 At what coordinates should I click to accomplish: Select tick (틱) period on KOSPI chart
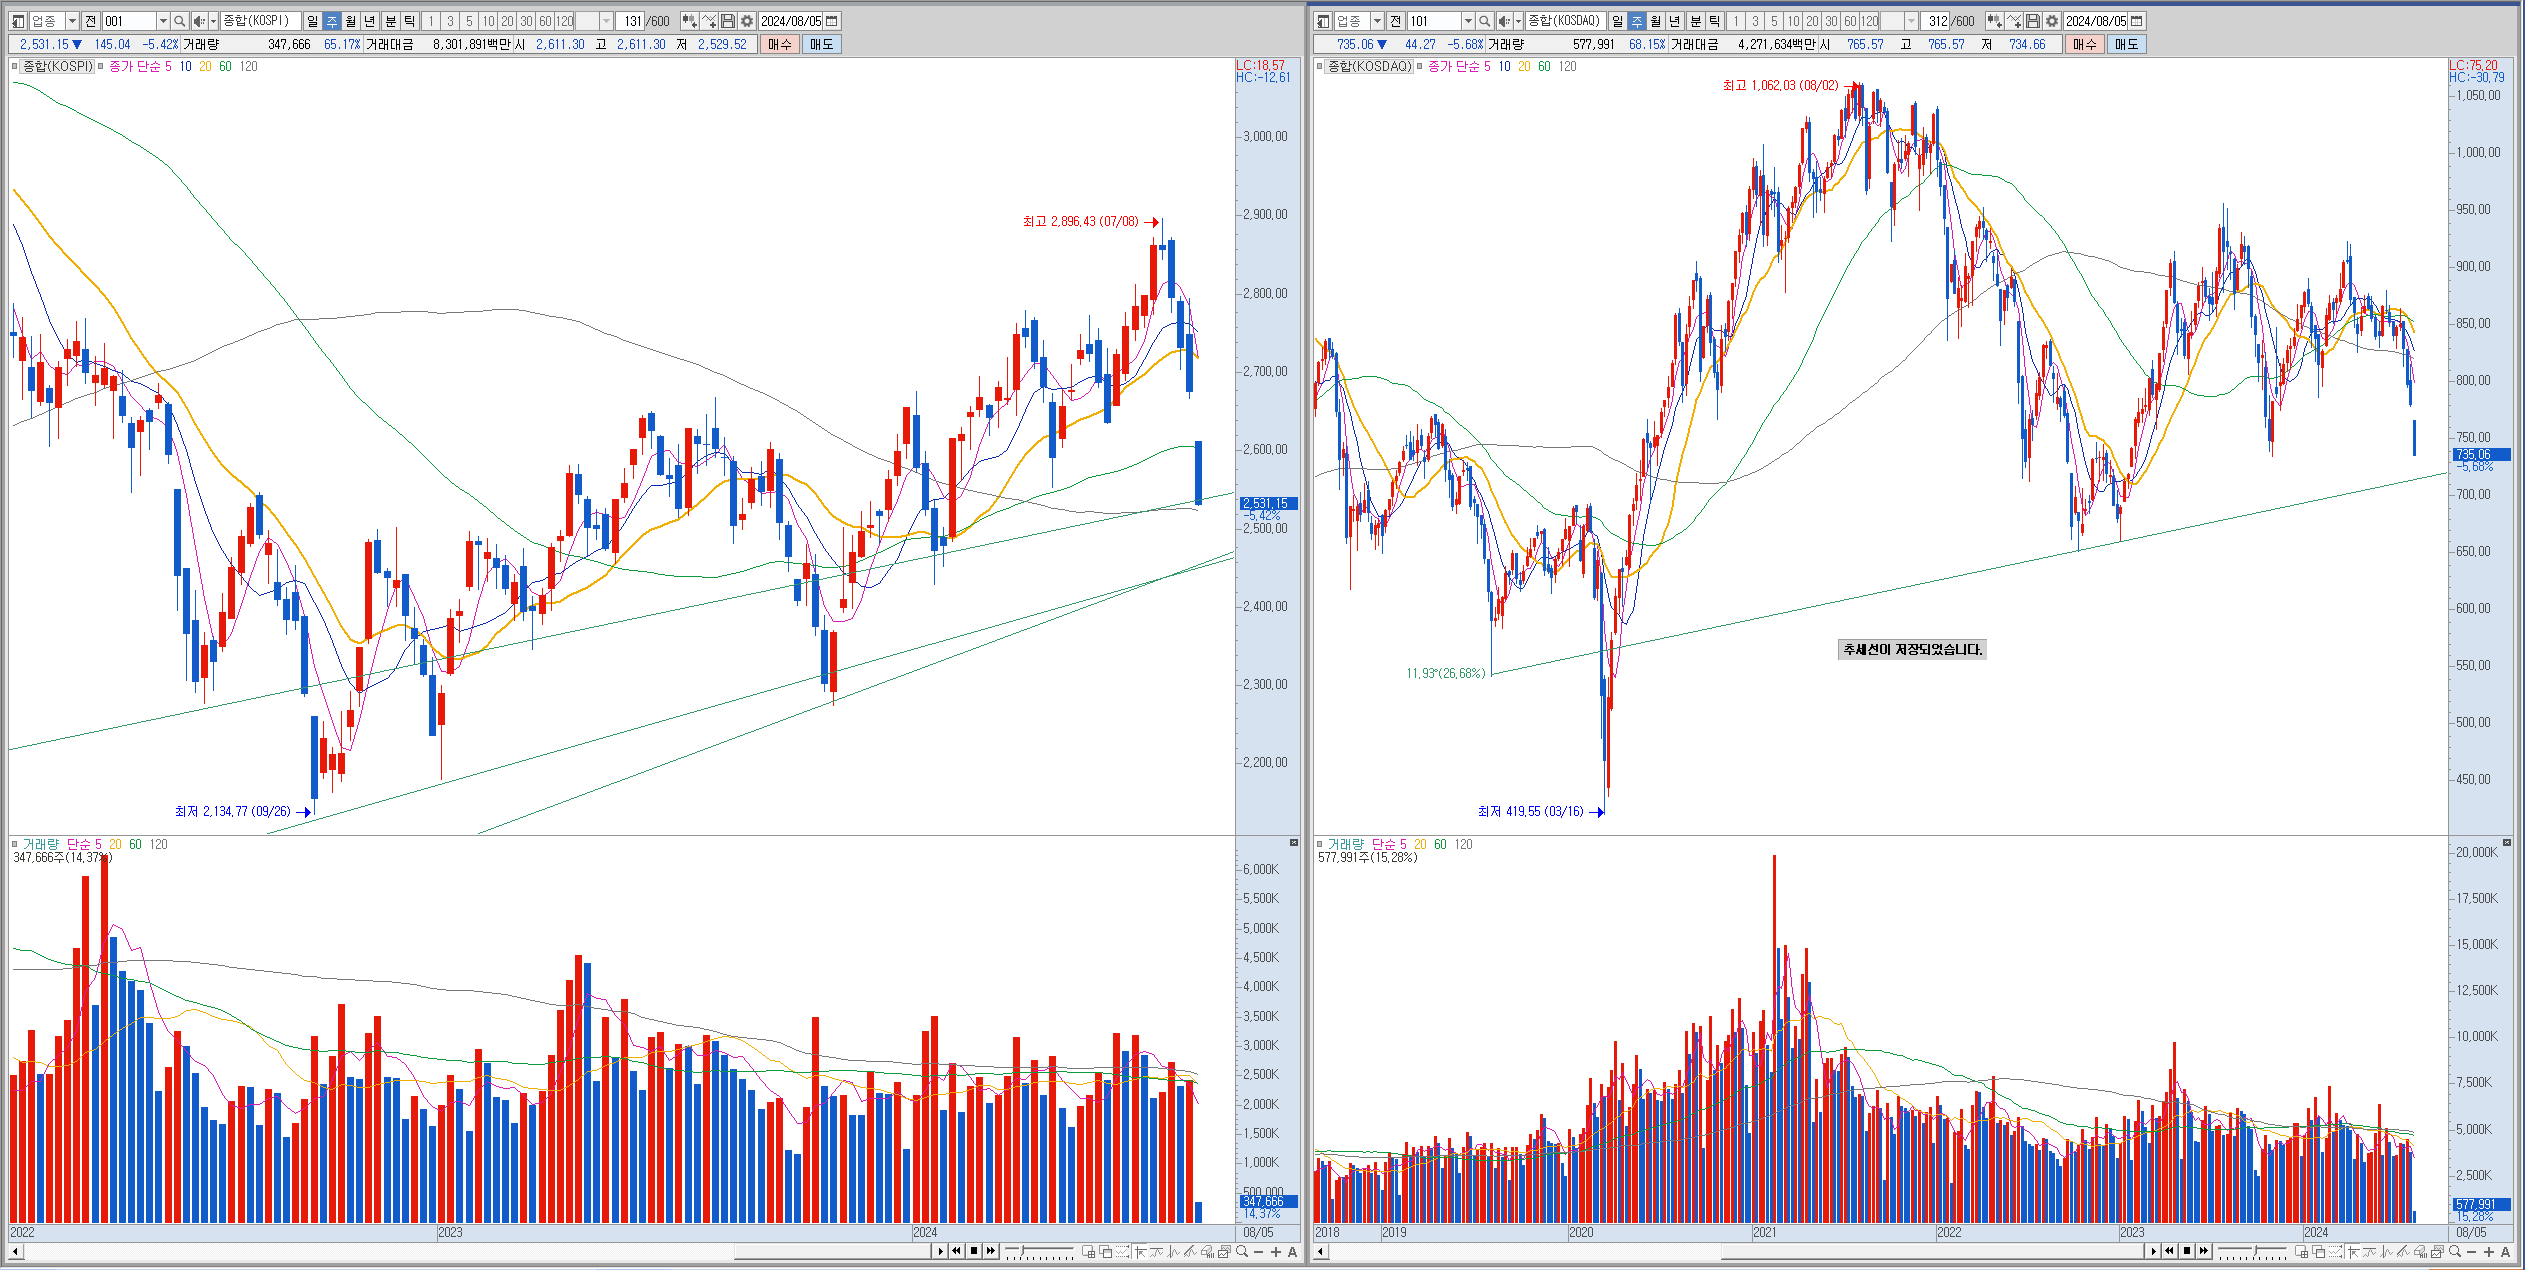point(410,21)
